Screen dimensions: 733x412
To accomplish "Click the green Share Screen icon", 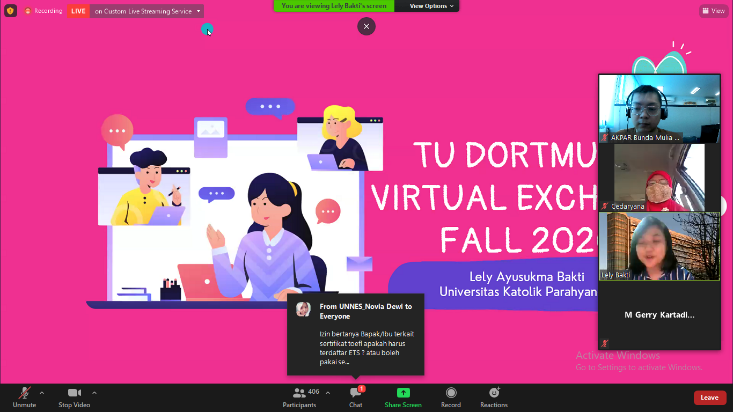I will pos(403,393).
